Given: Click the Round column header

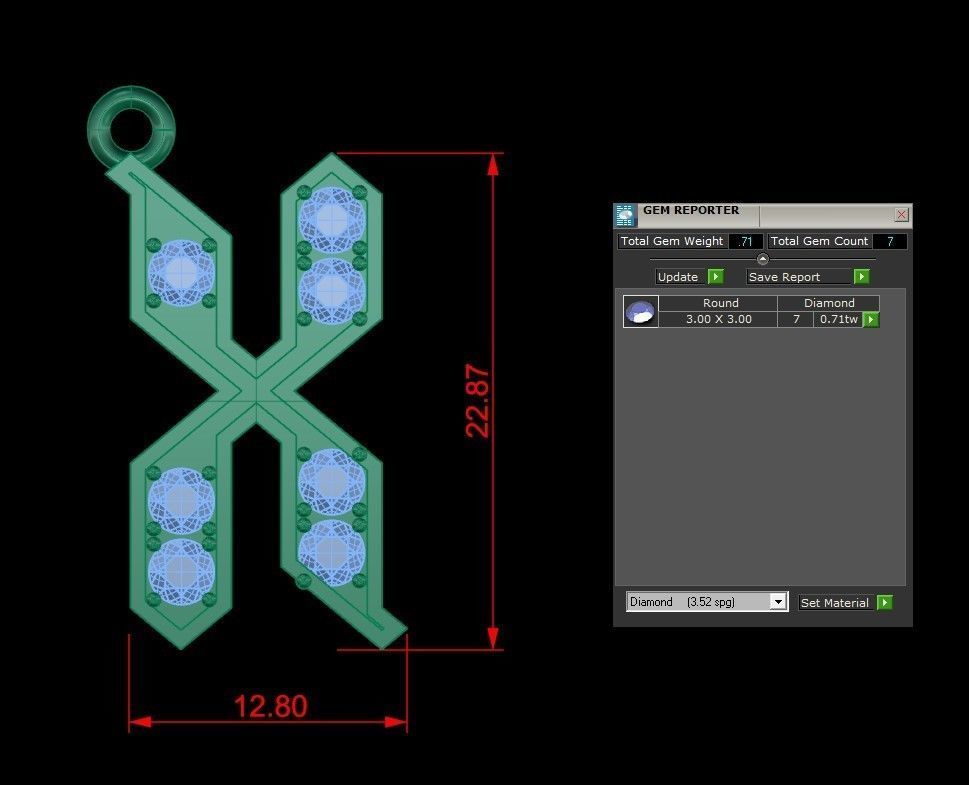Looking at the screenshot, I should 718,303.
